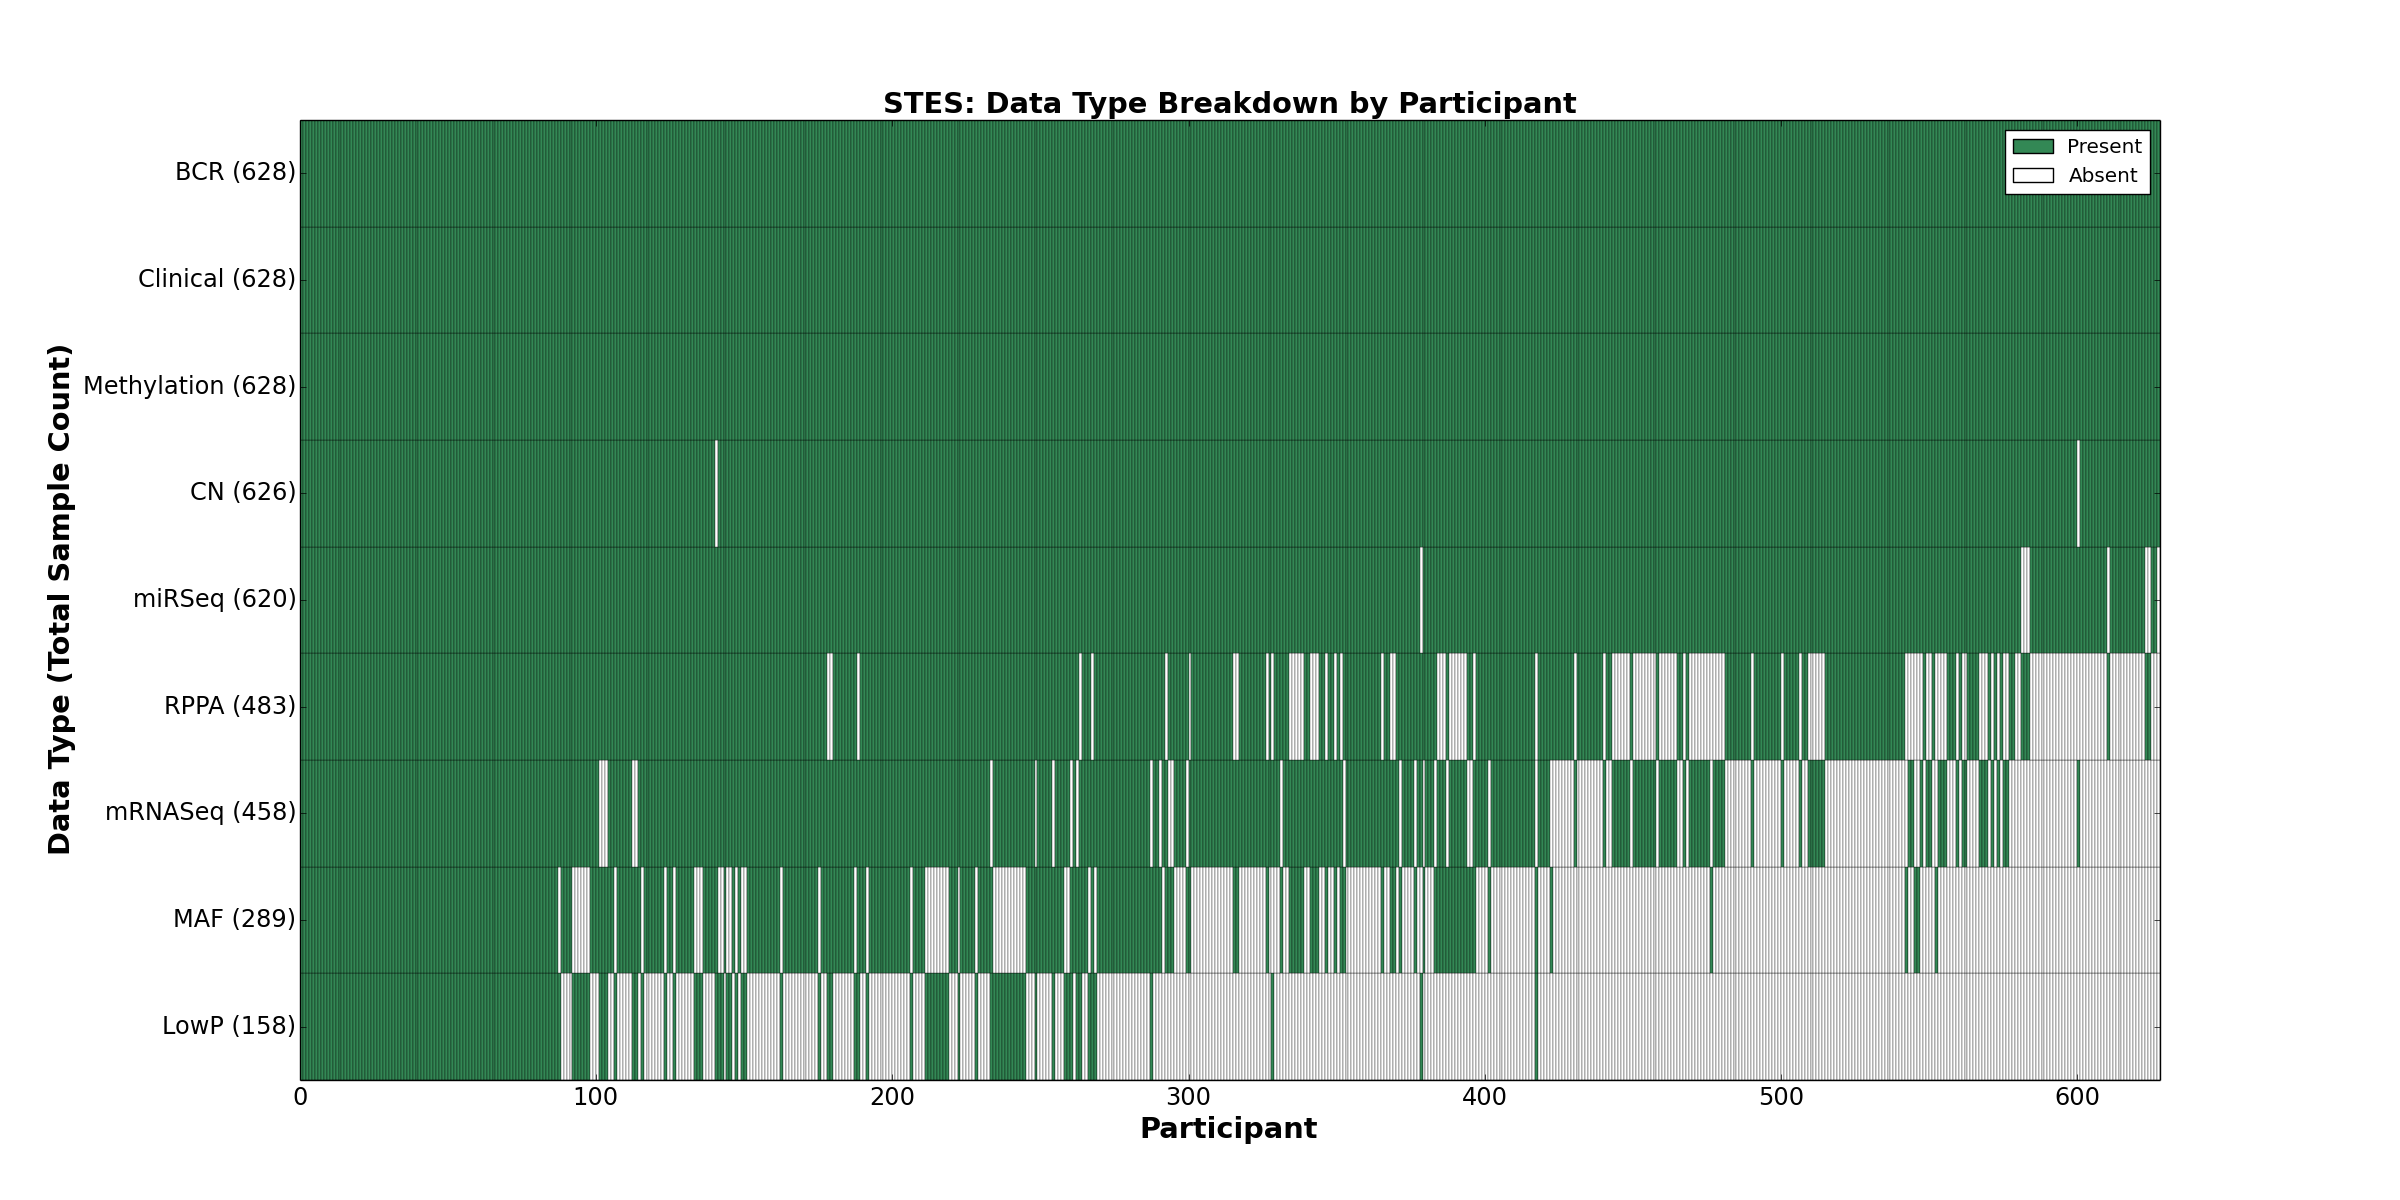
Task: Click the Clinical (628) row label
Action: click(217, 279)
